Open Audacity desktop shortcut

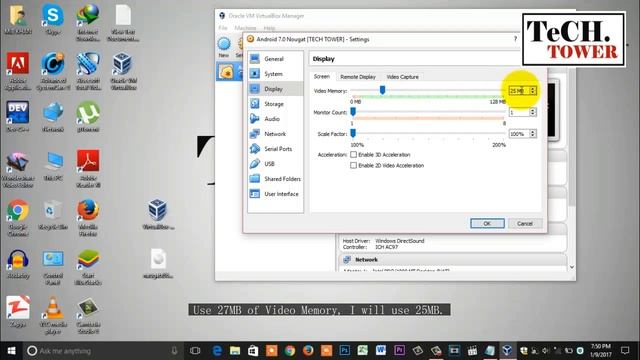click(18, 264)
